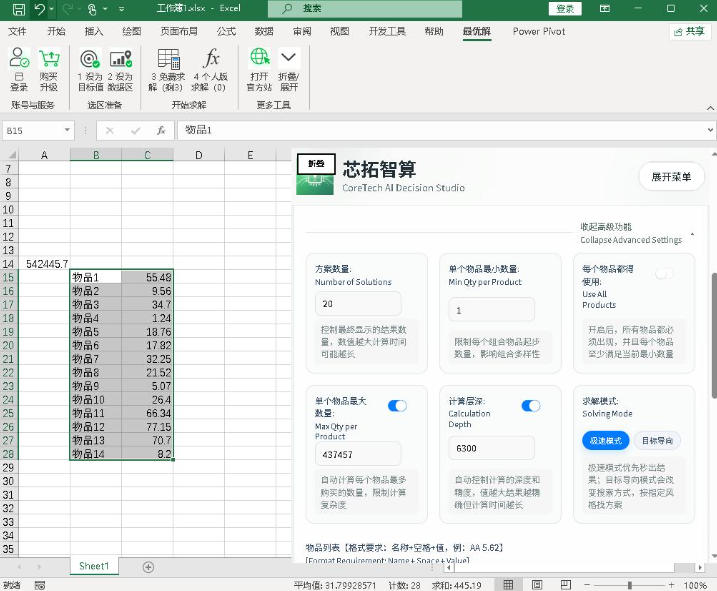Open the 文件 menu
717x591 pixels.
[17, 32]
